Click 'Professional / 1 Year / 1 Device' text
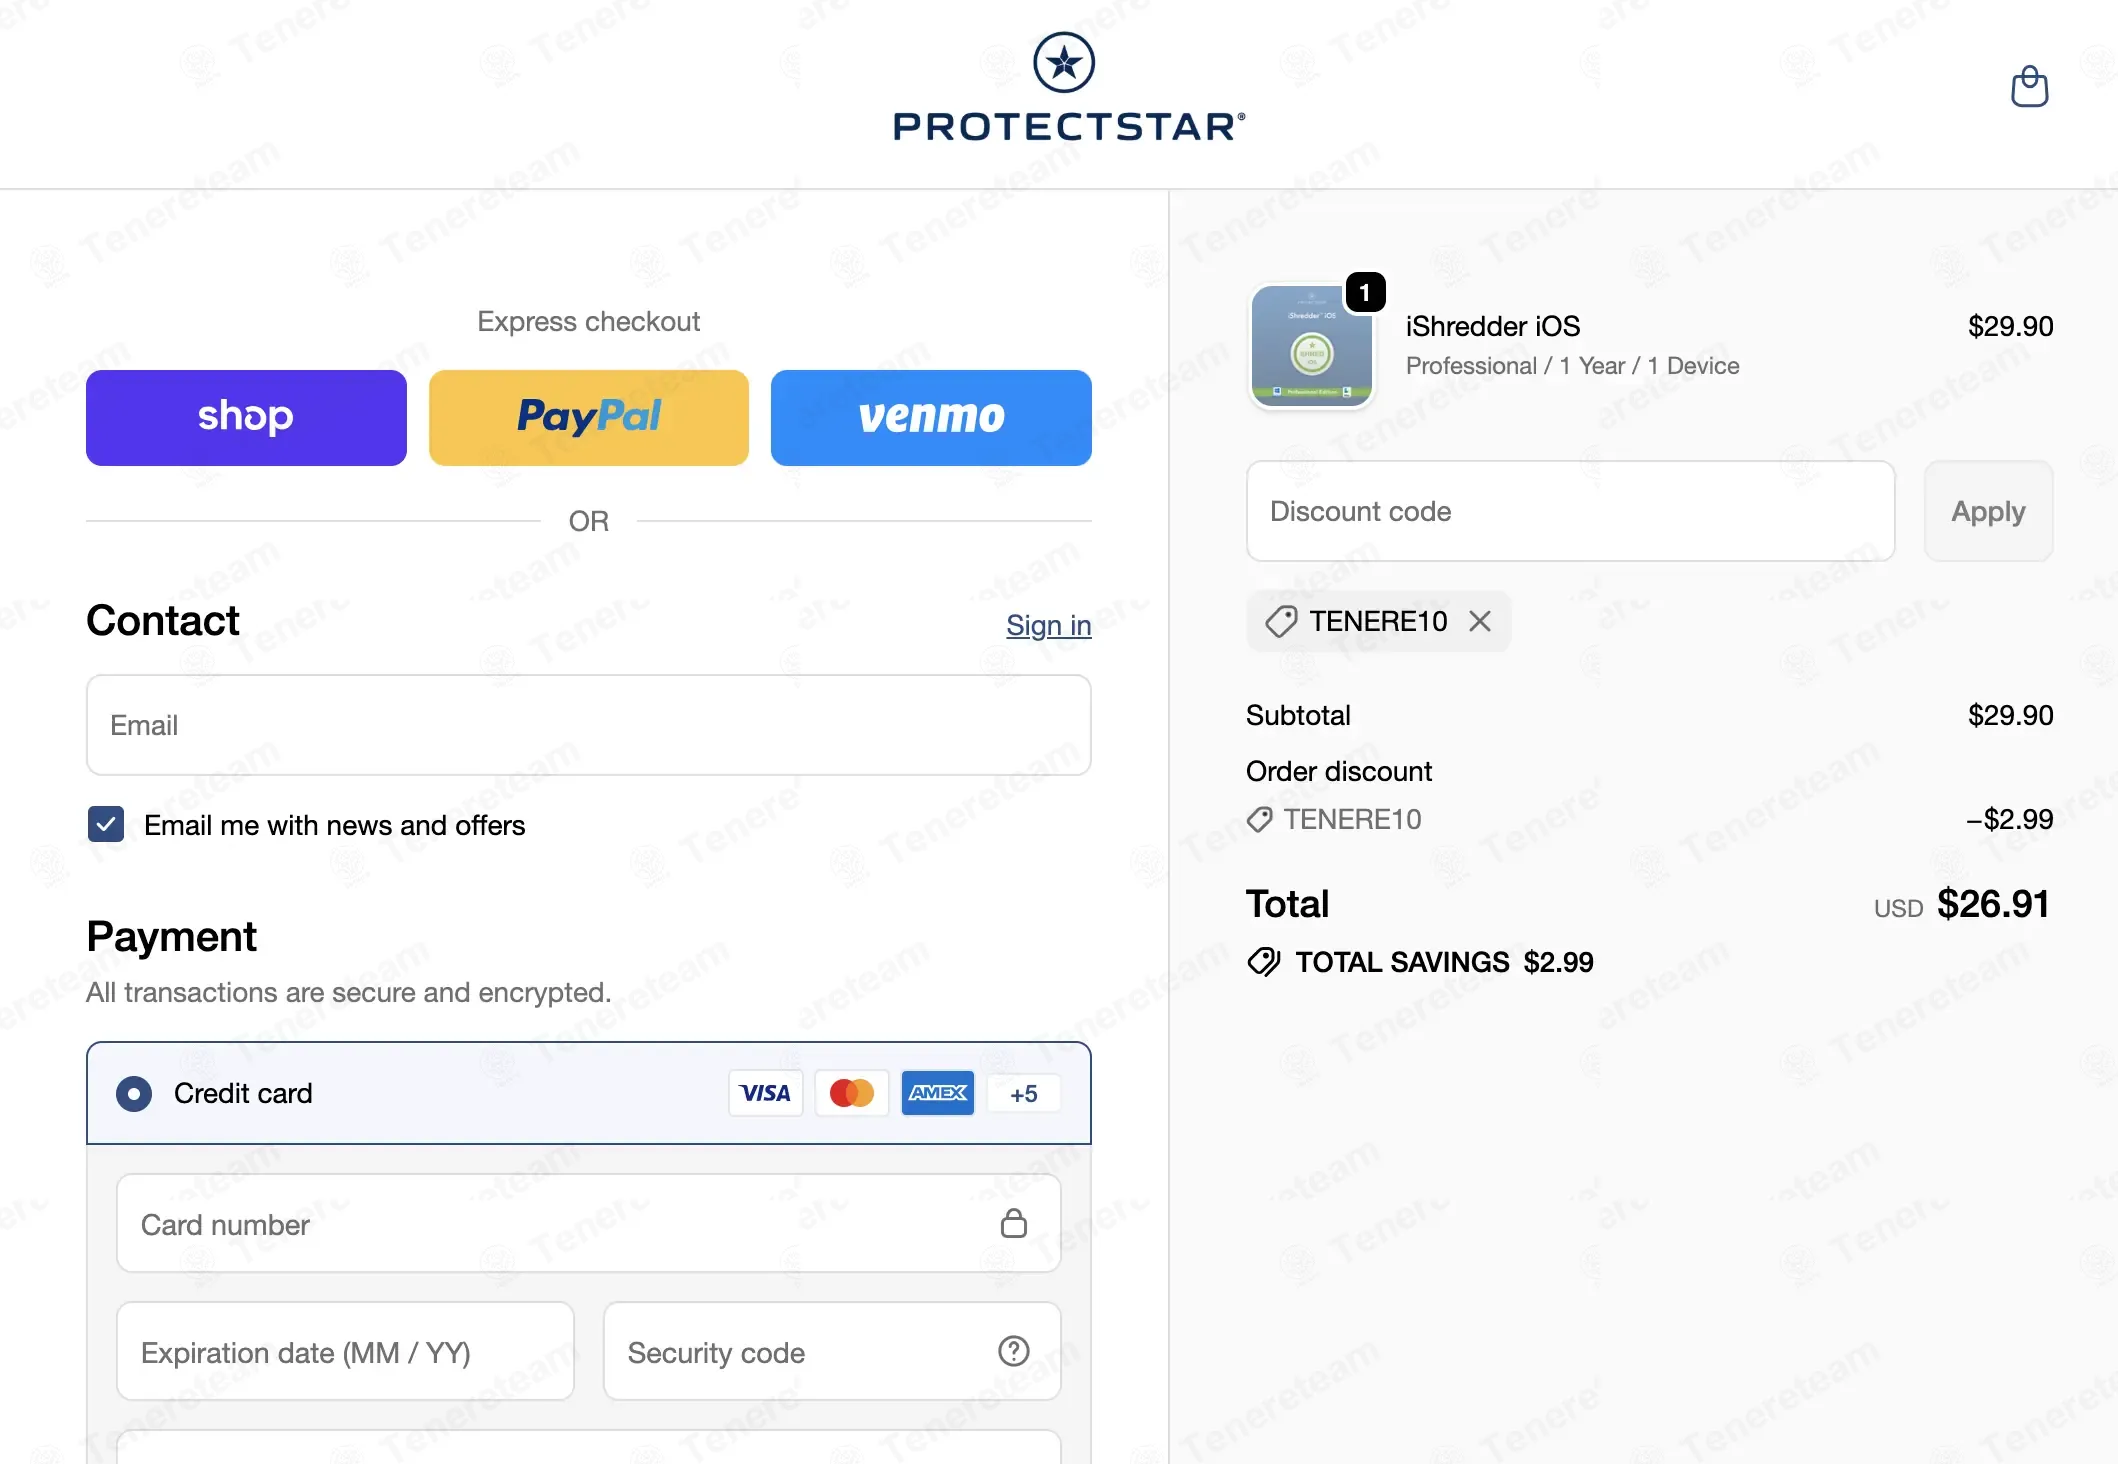Viewport: 2118px width, 1464px height. (1572, 366)
